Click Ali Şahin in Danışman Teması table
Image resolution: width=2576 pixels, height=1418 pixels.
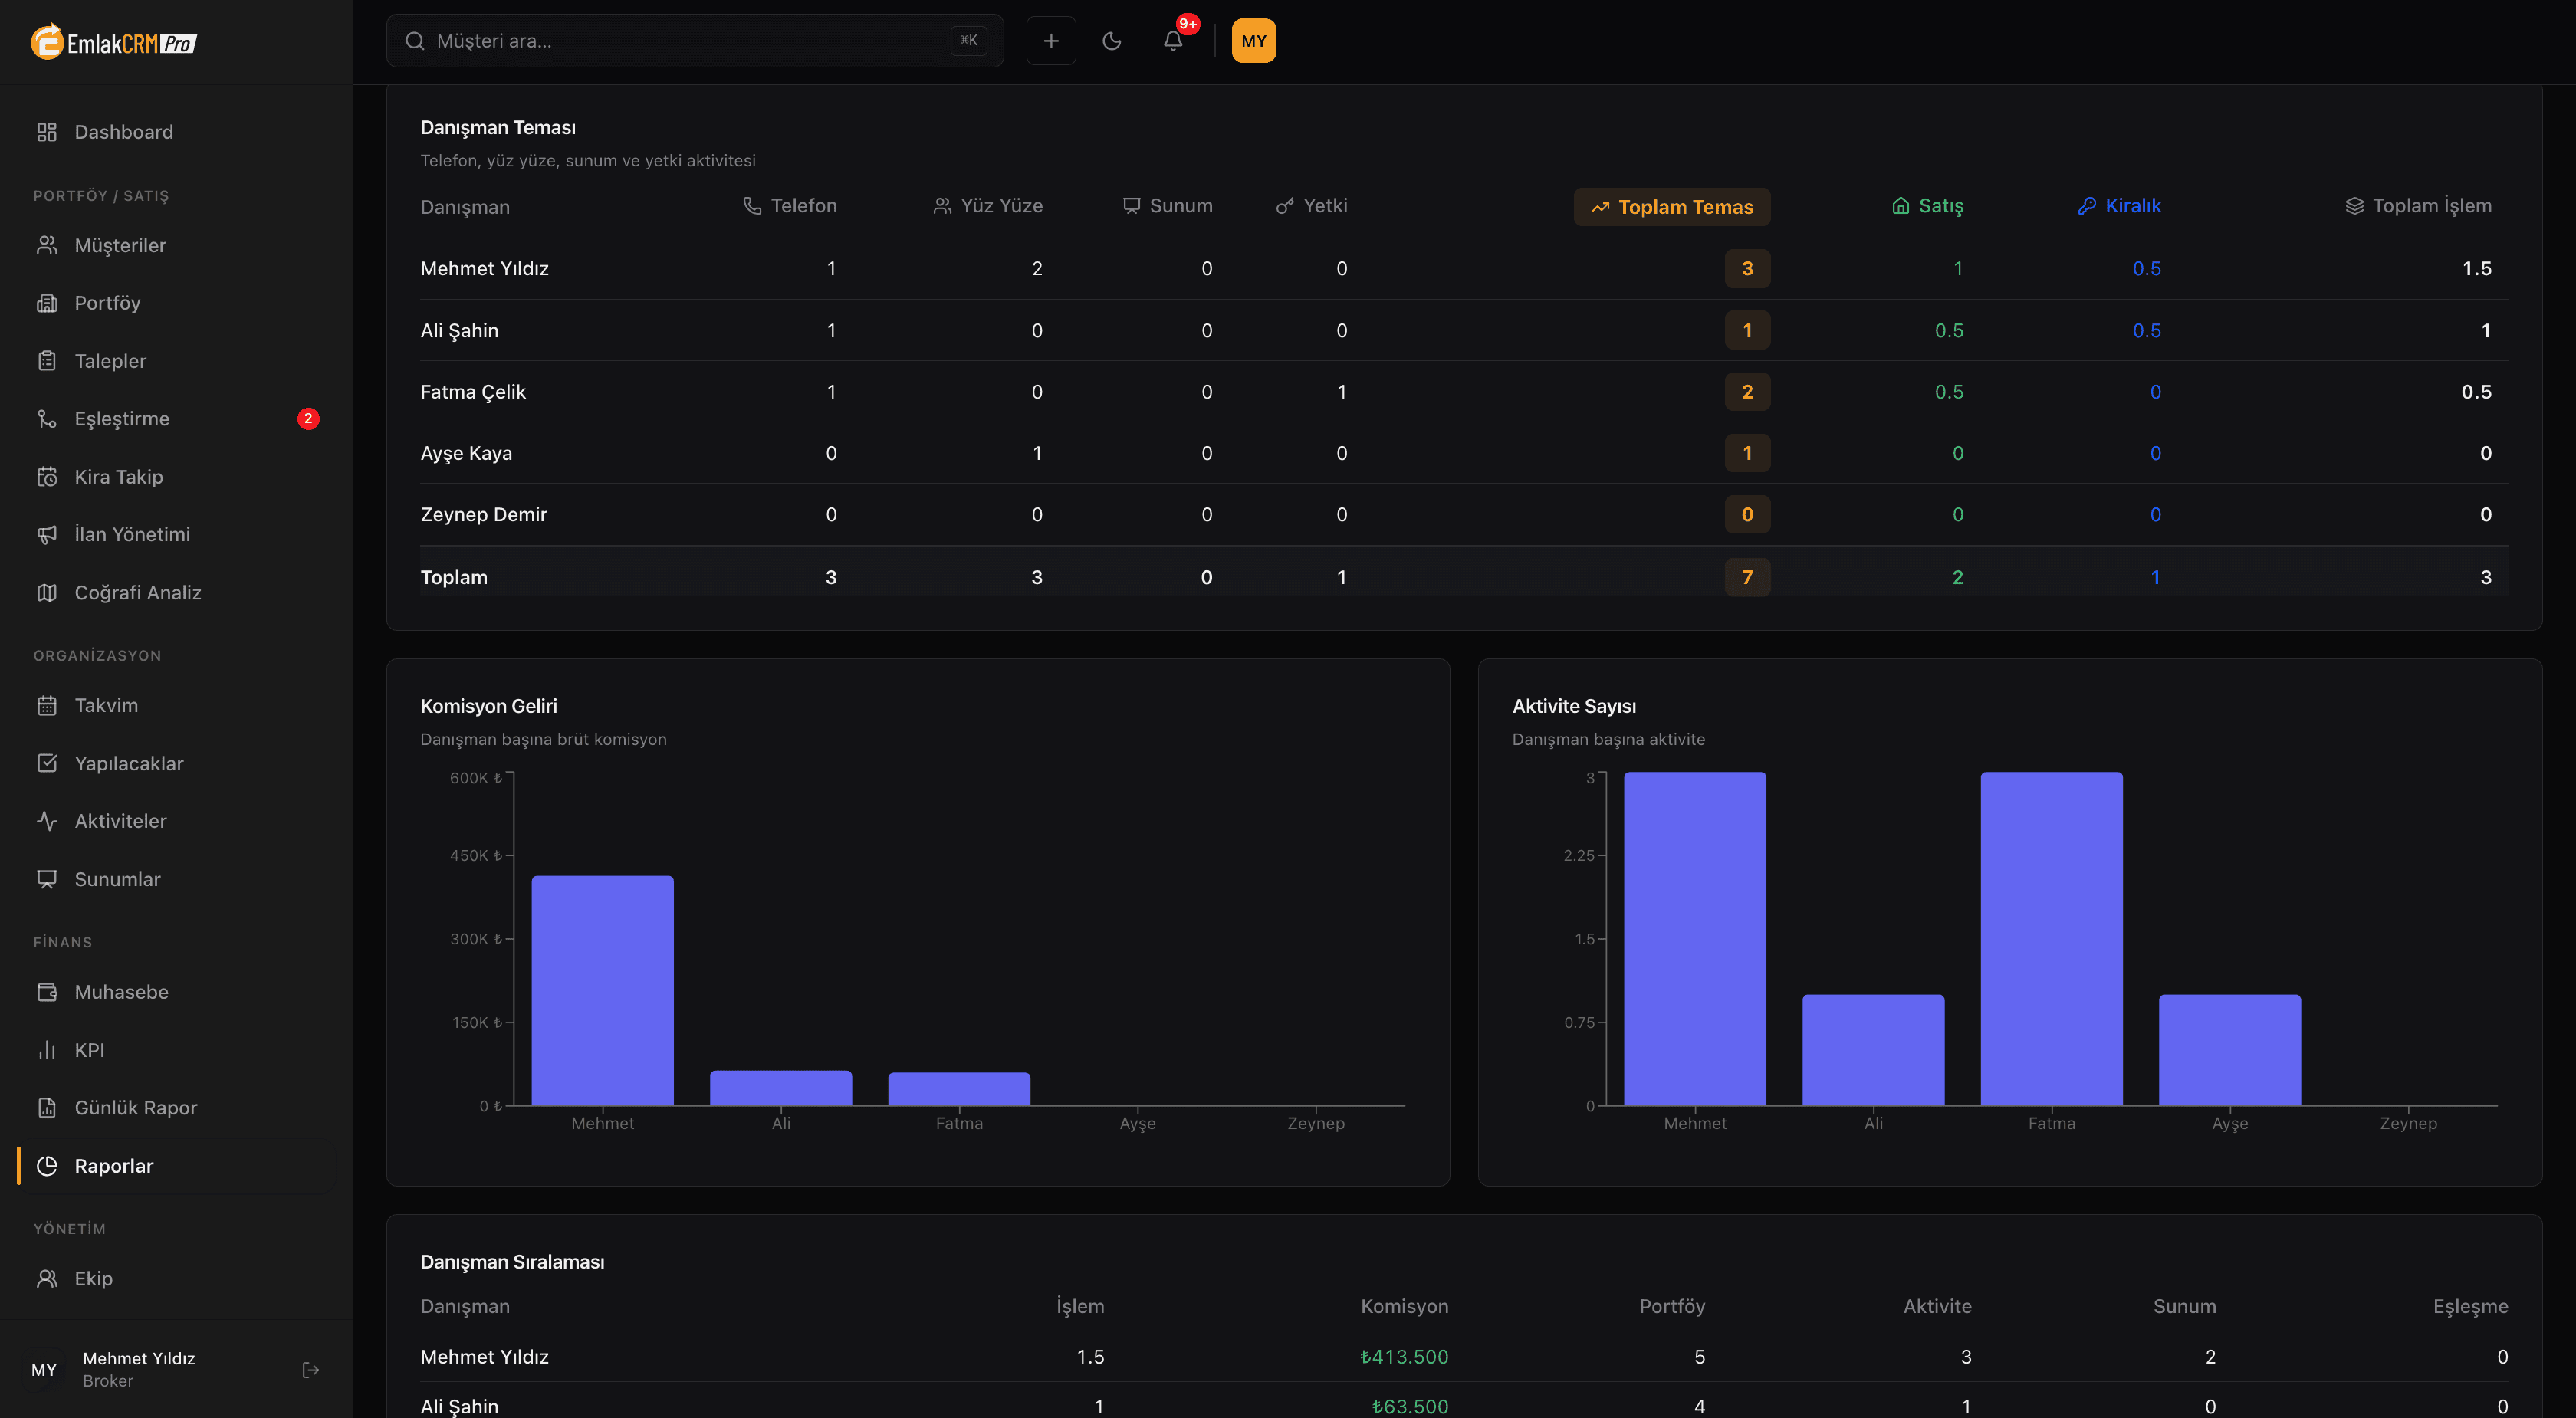point(459,331)
